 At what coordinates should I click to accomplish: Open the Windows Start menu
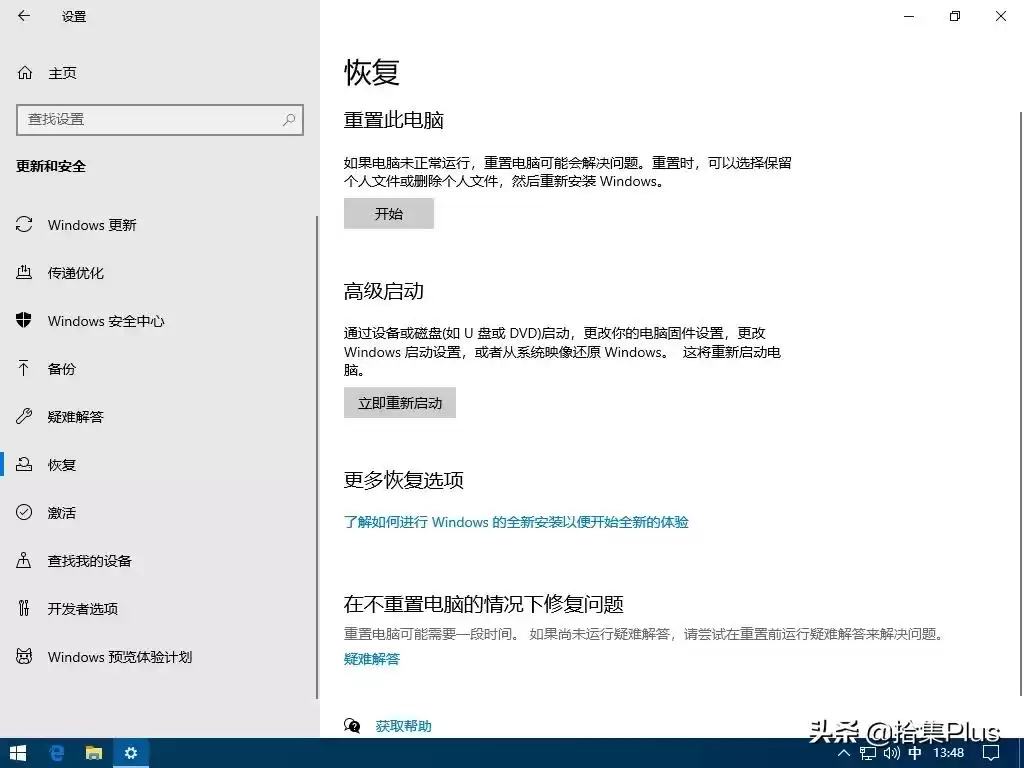coord(18,753)
